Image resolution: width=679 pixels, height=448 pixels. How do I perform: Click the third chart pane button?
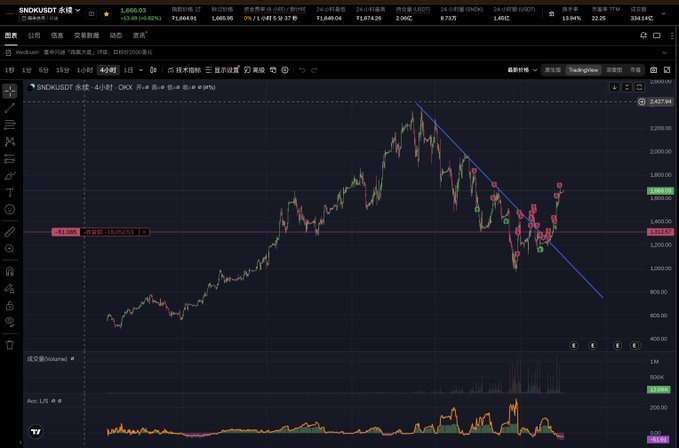point(639,87)
